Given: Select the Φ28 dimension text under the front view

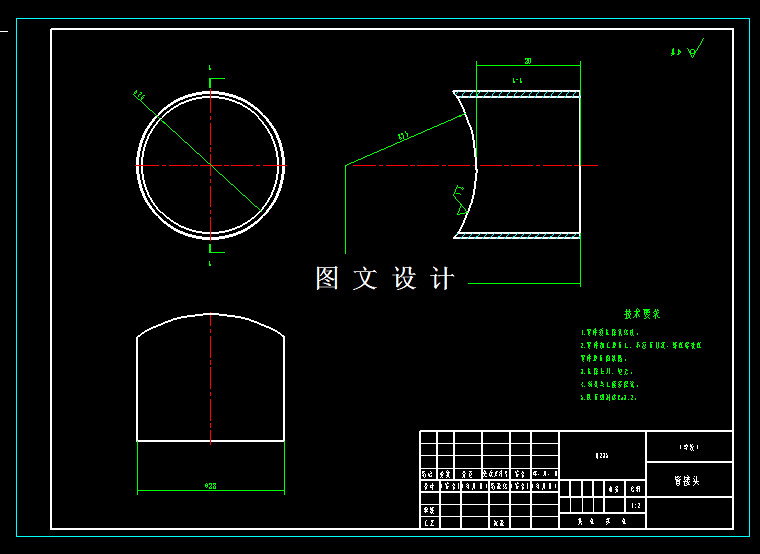Looking at the screenshot, I should pos(210,486).
